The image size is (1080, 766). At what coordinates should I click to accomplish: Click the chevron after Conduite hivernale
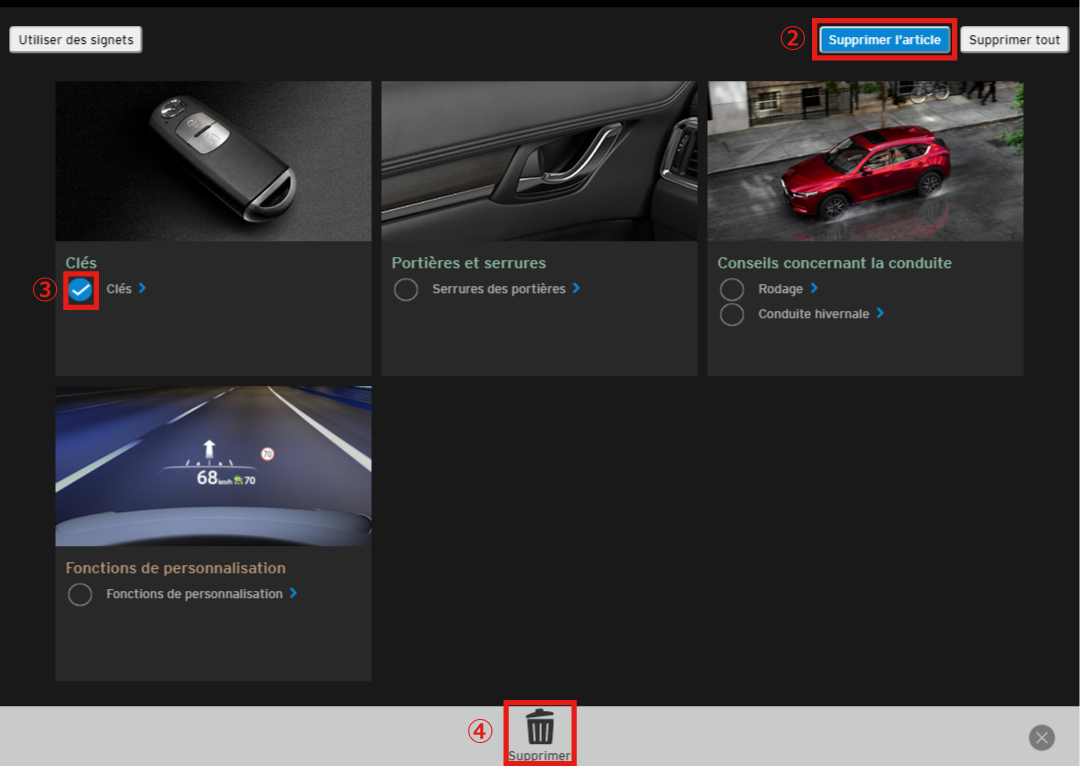[880, 313]
